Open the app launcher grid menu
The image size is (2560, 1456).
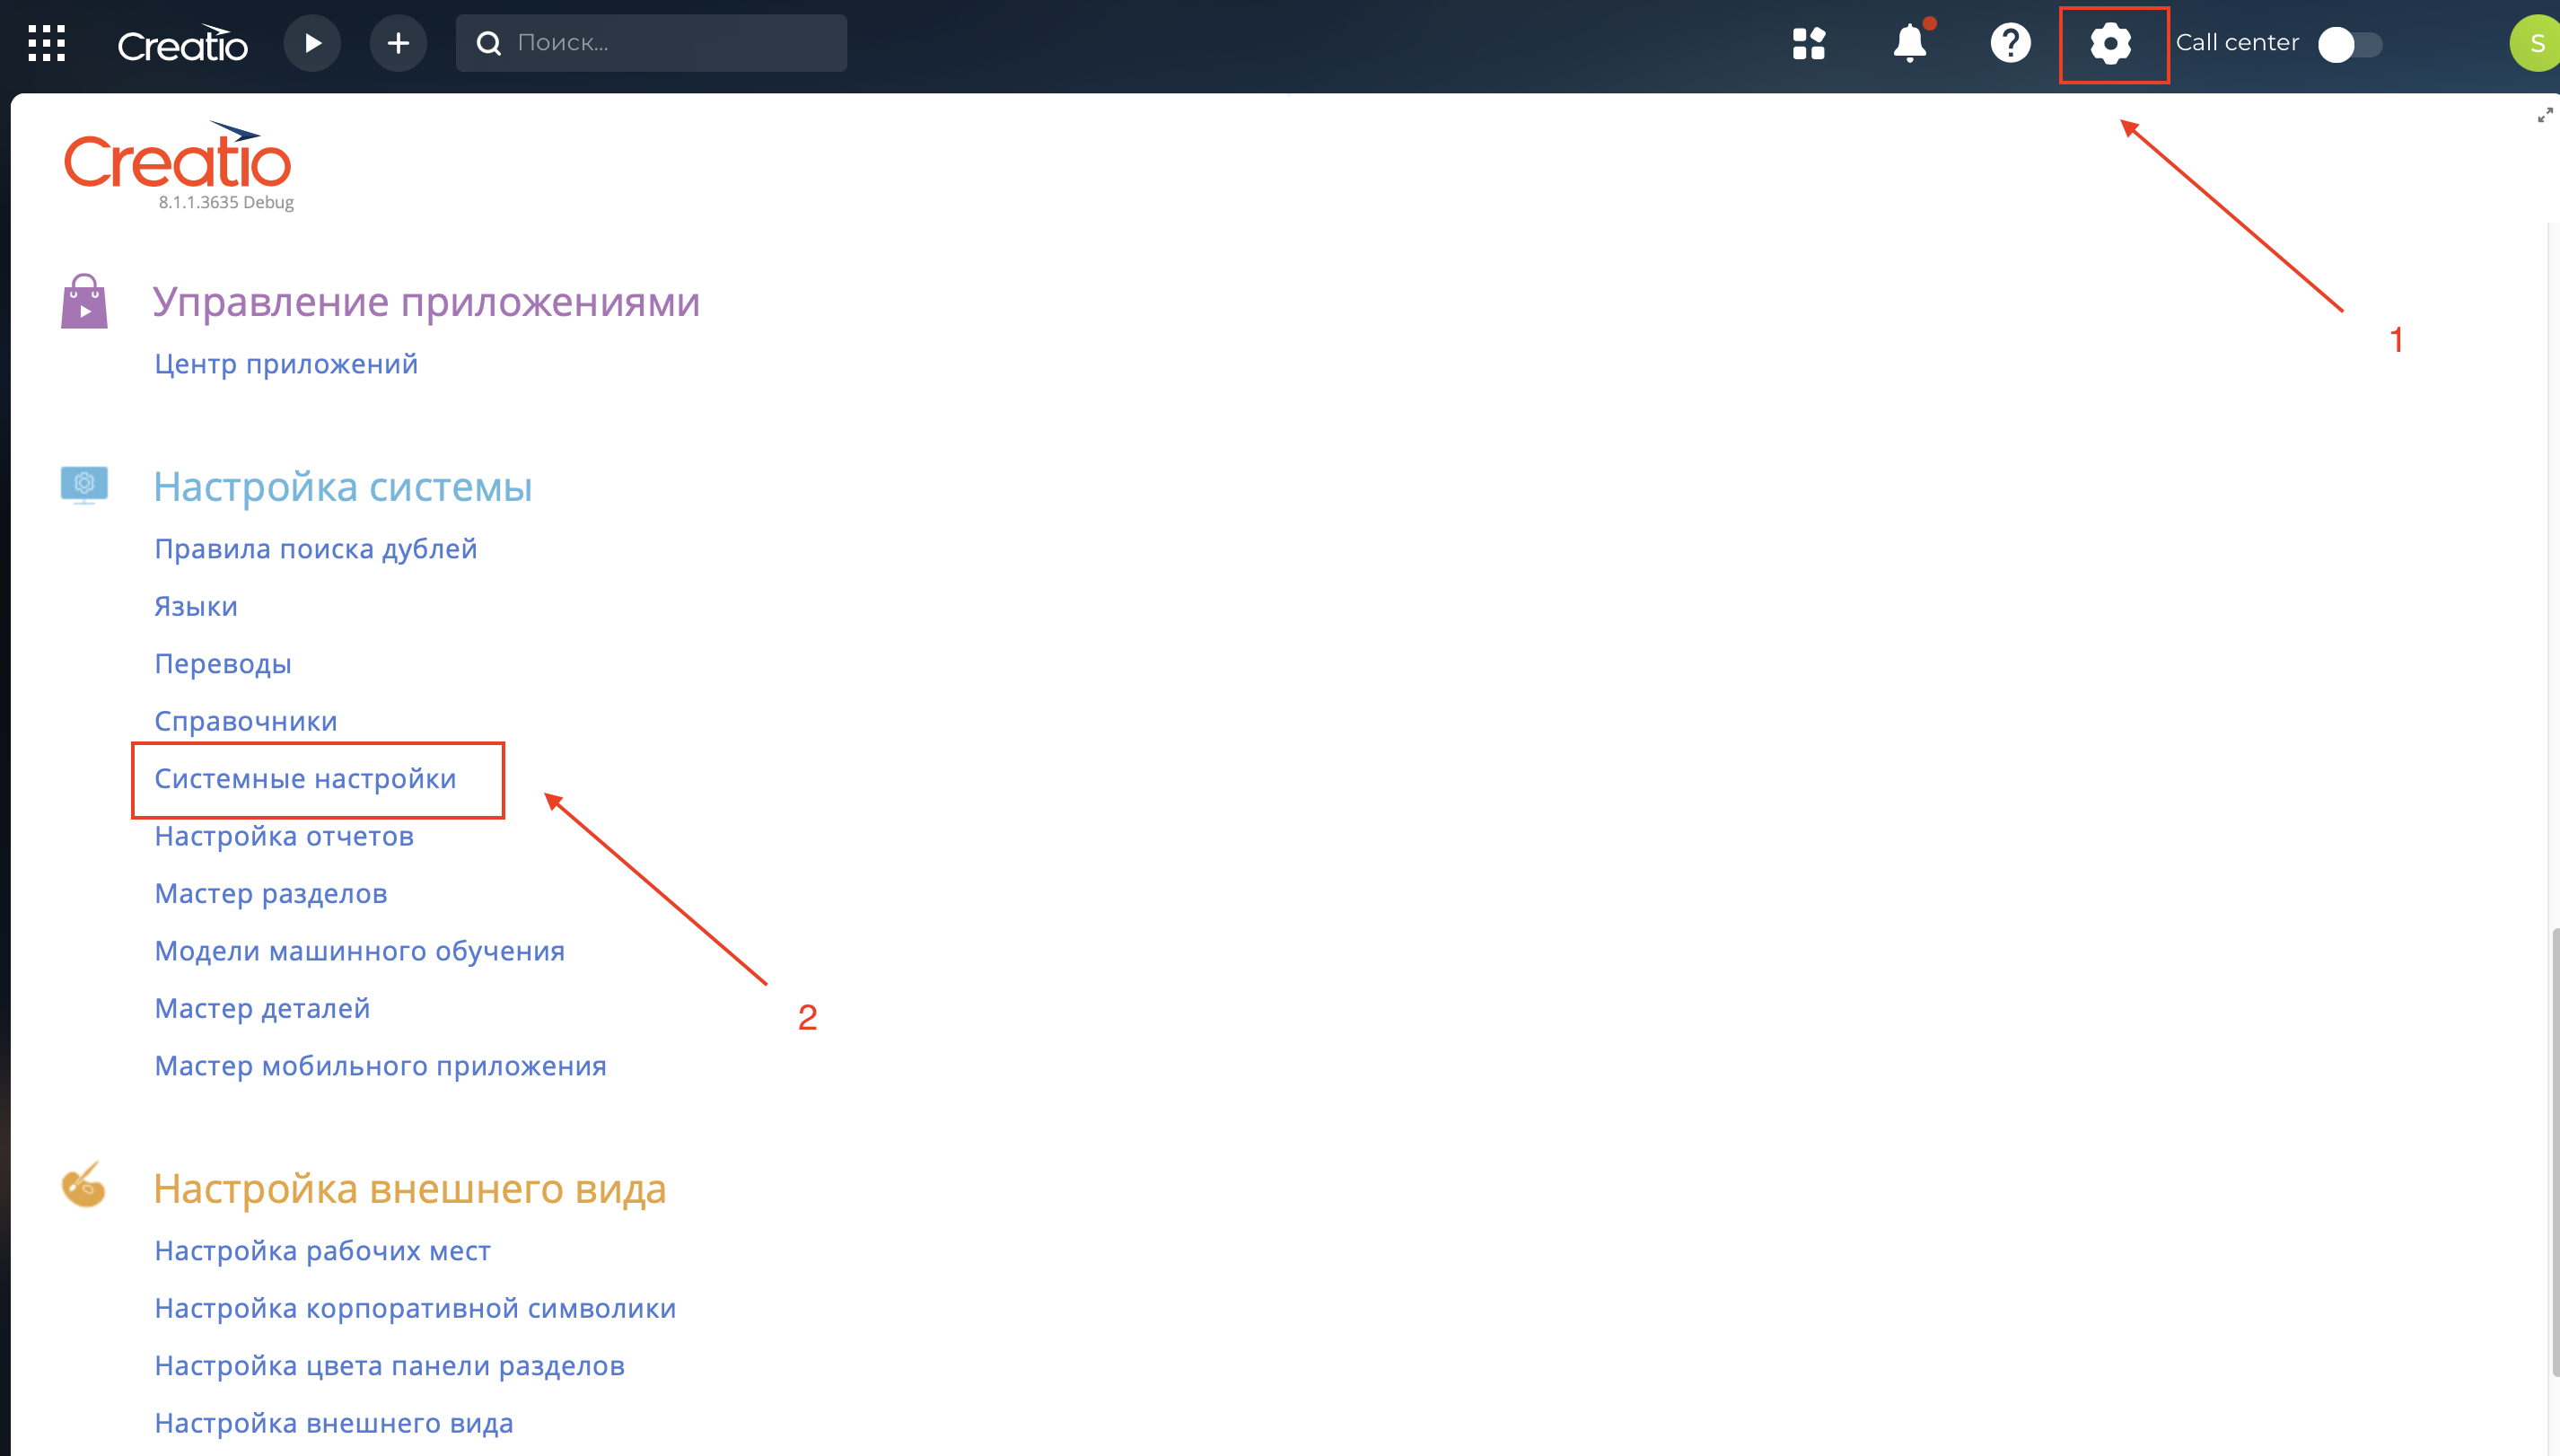click(x=46, y=43)
